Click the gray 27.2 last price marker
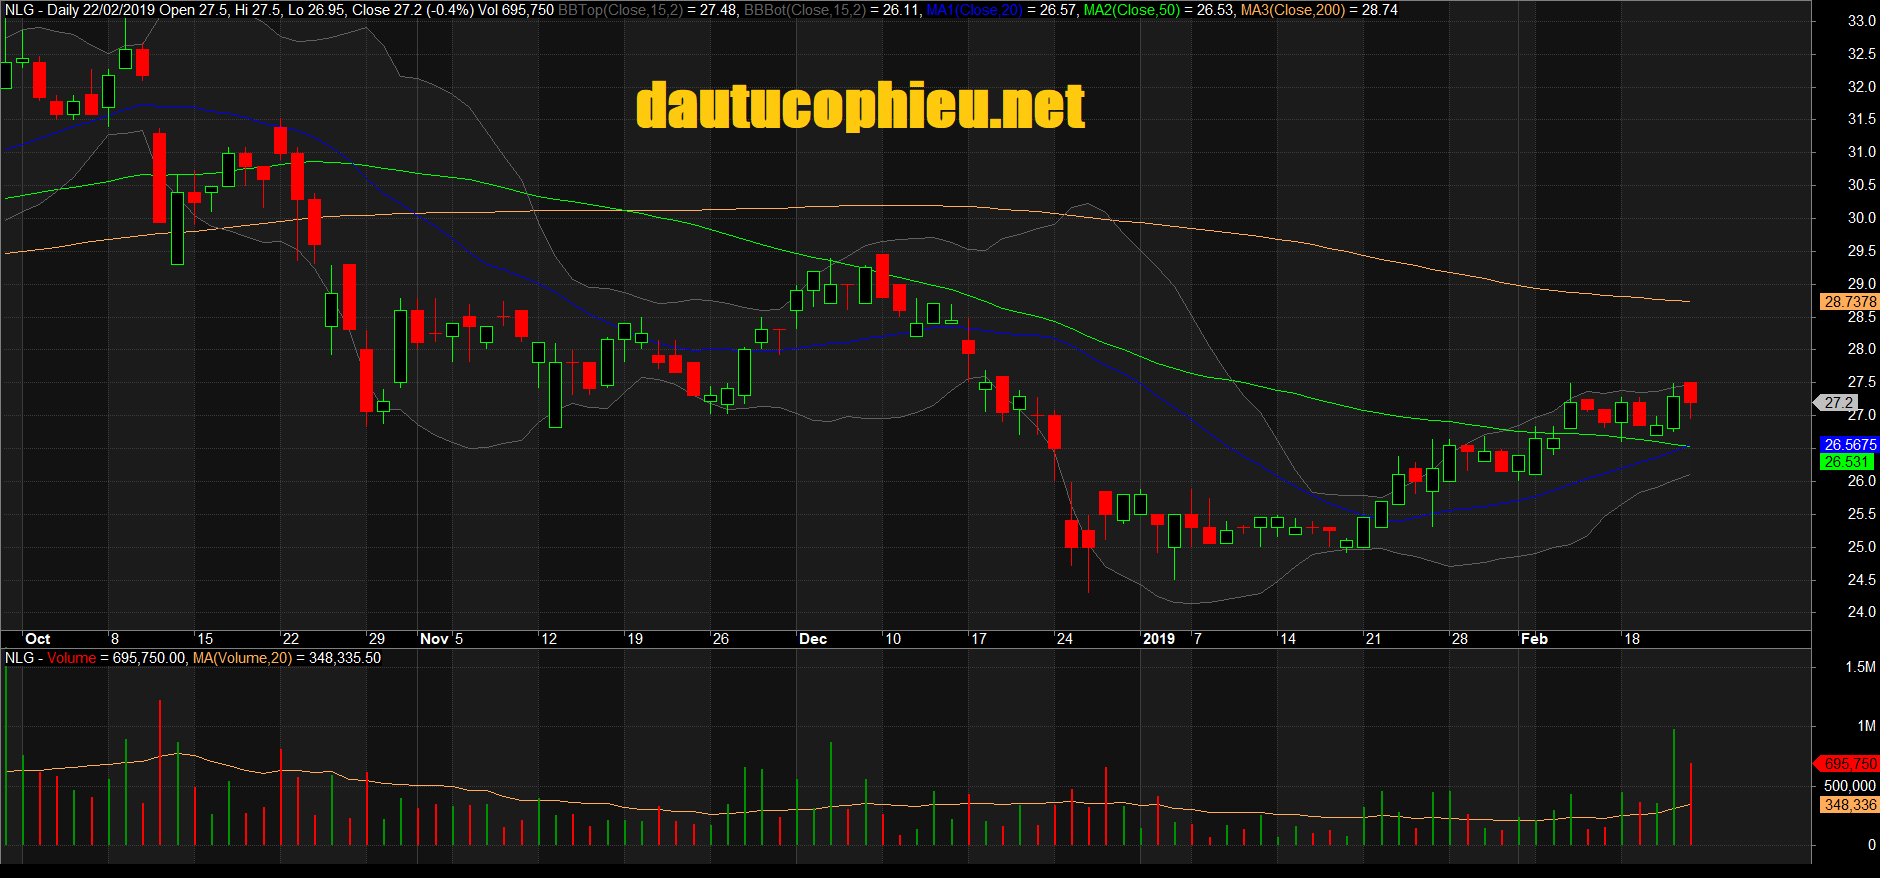The width and height of the screenshot is (1880, 878). click(1838, 403)
